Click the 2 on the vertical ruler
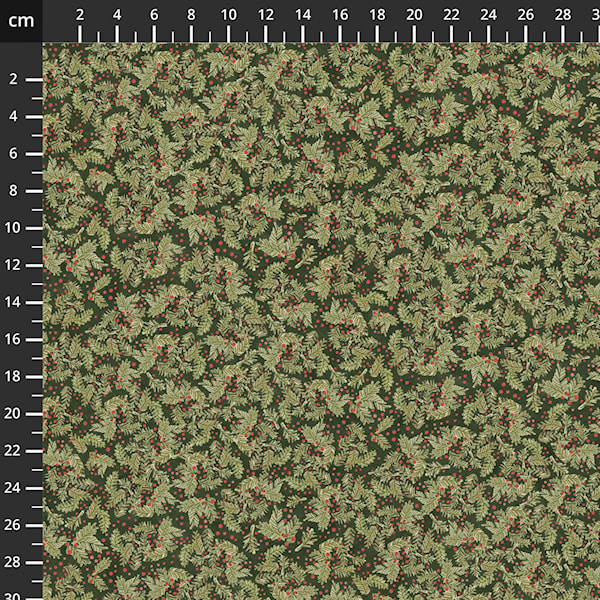This screenshot has width=600, height=600. click(13, 79)
